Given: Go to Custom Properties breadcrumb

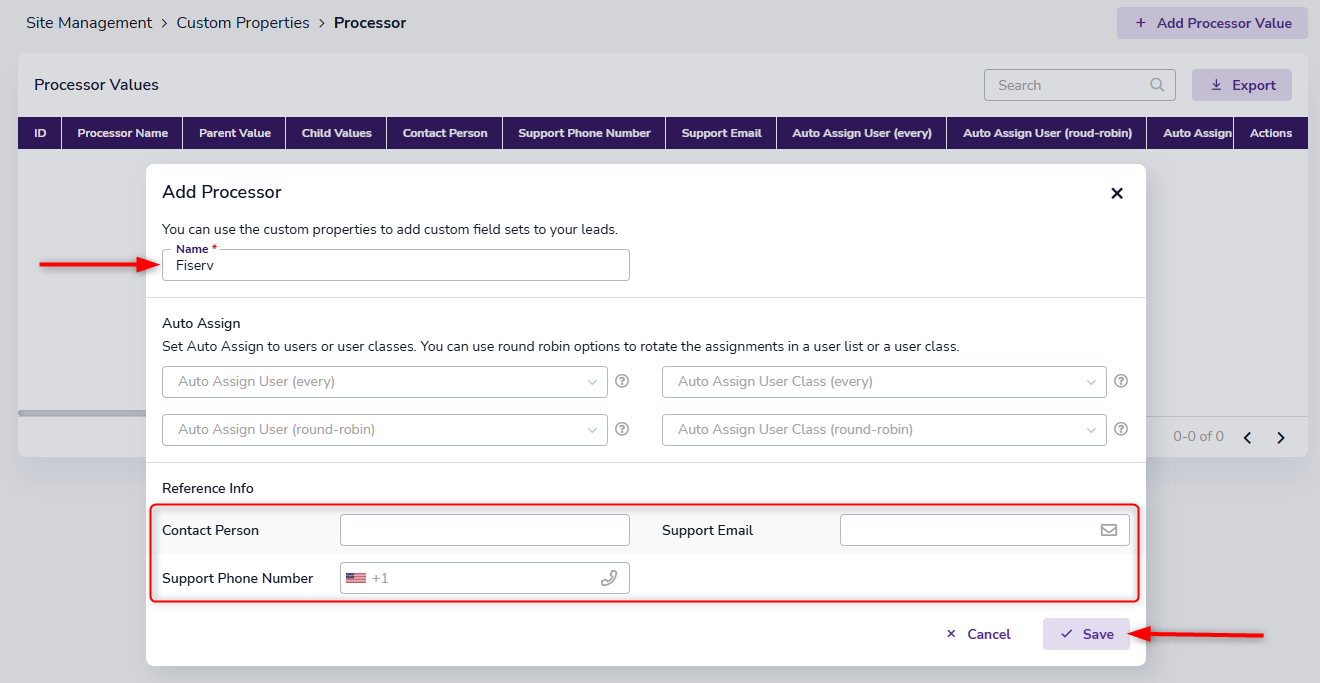Looking at the screenshot, I should pos(243,22).
